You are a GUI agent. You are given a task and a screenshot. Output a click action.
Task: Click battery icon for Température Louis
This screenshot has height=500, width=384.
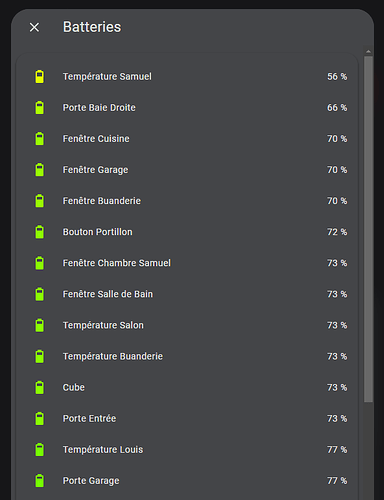coord(39,449)
